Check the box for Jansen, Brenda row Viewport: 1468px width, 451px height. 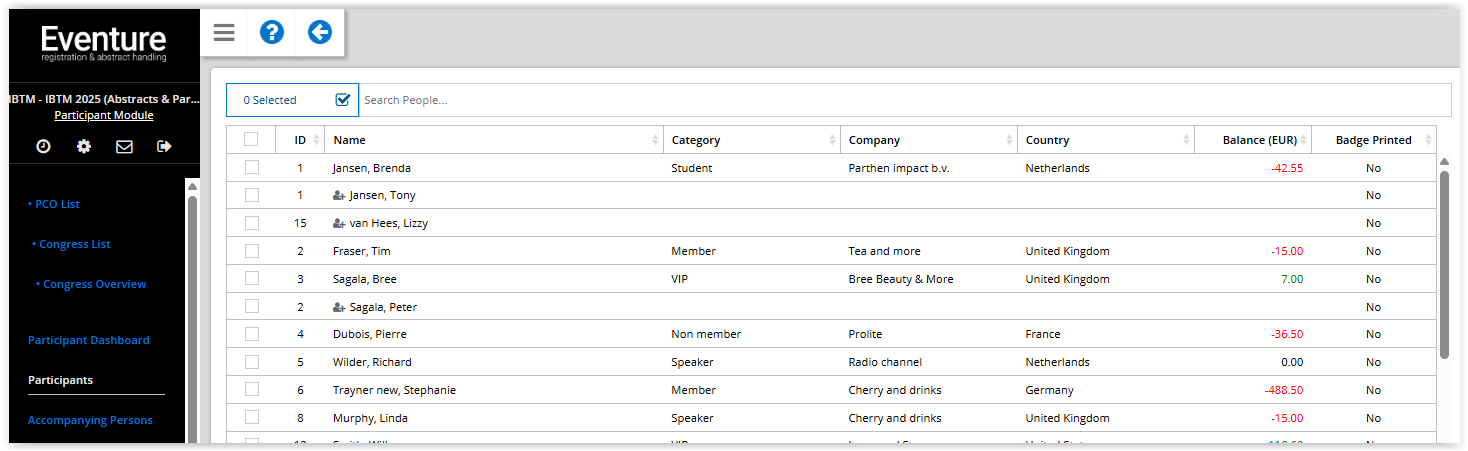coord(251,168)
